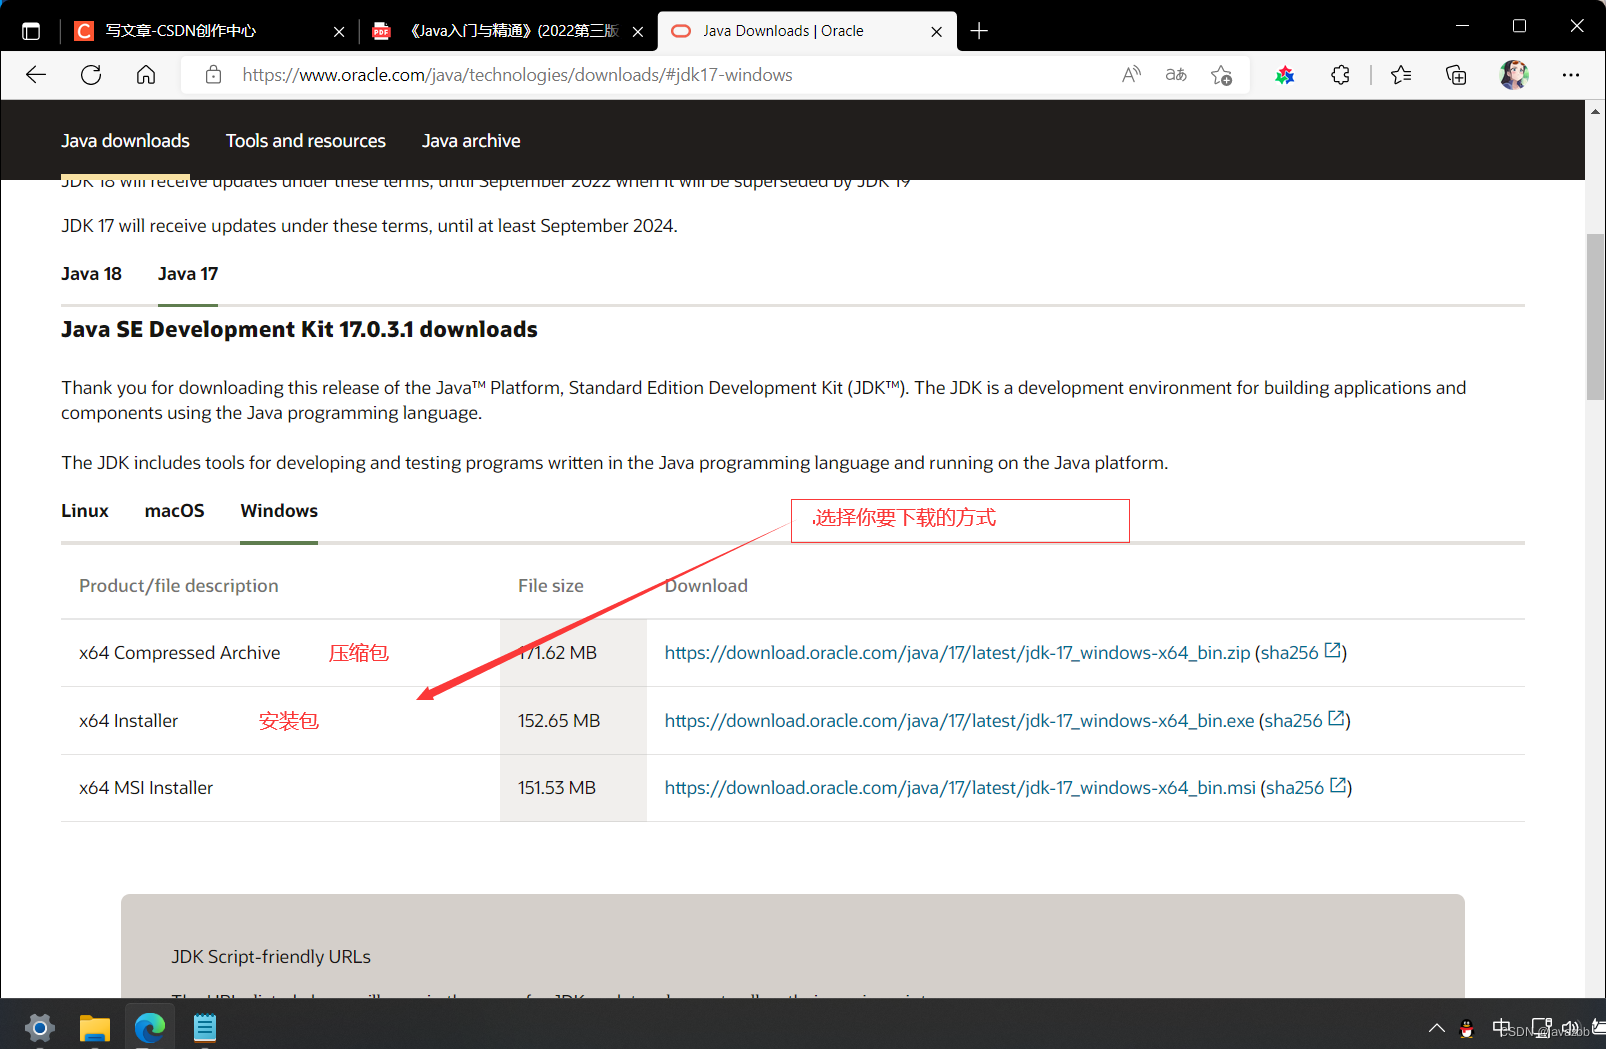Screen dimensions: 1606x1049
Task: Add this page to favorites
Action: coord(1221,75)
